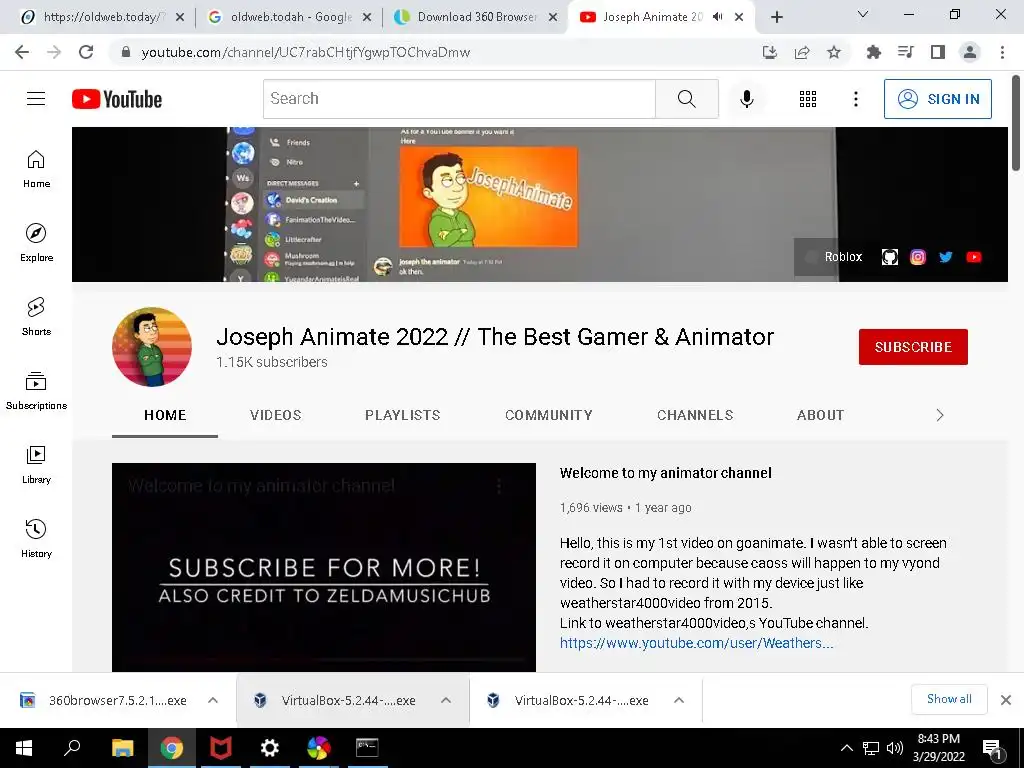Screen dimensions: 1024x768
Task: Go to the YouTube logo home link
Action: click(117, 99)
